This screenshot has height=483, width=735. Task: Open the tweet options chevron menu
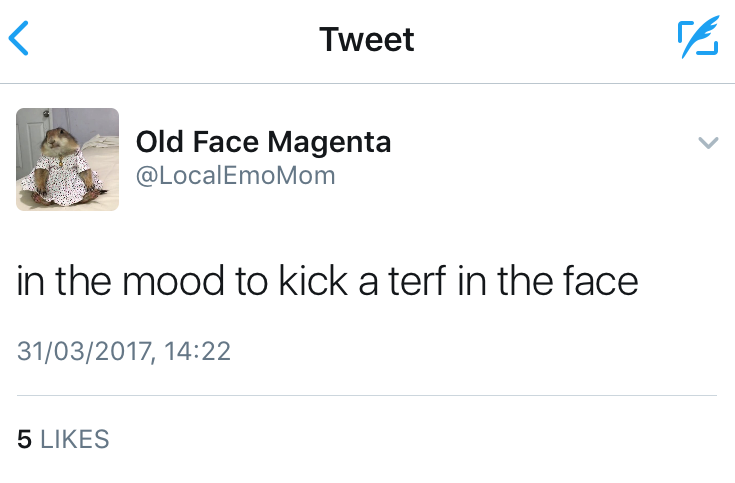[x=707, y=143]
